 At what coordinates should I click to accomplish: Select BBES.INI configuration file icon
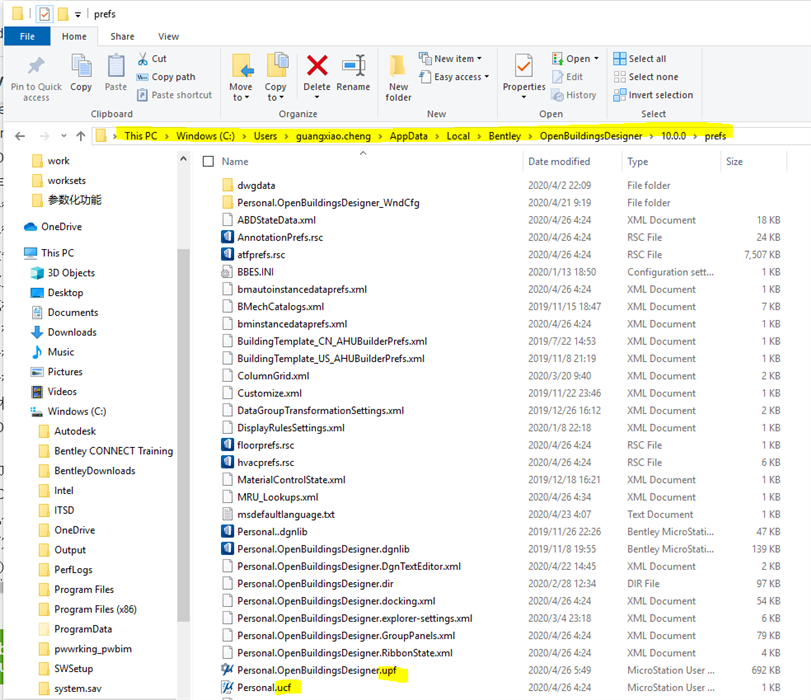[228, 272]
